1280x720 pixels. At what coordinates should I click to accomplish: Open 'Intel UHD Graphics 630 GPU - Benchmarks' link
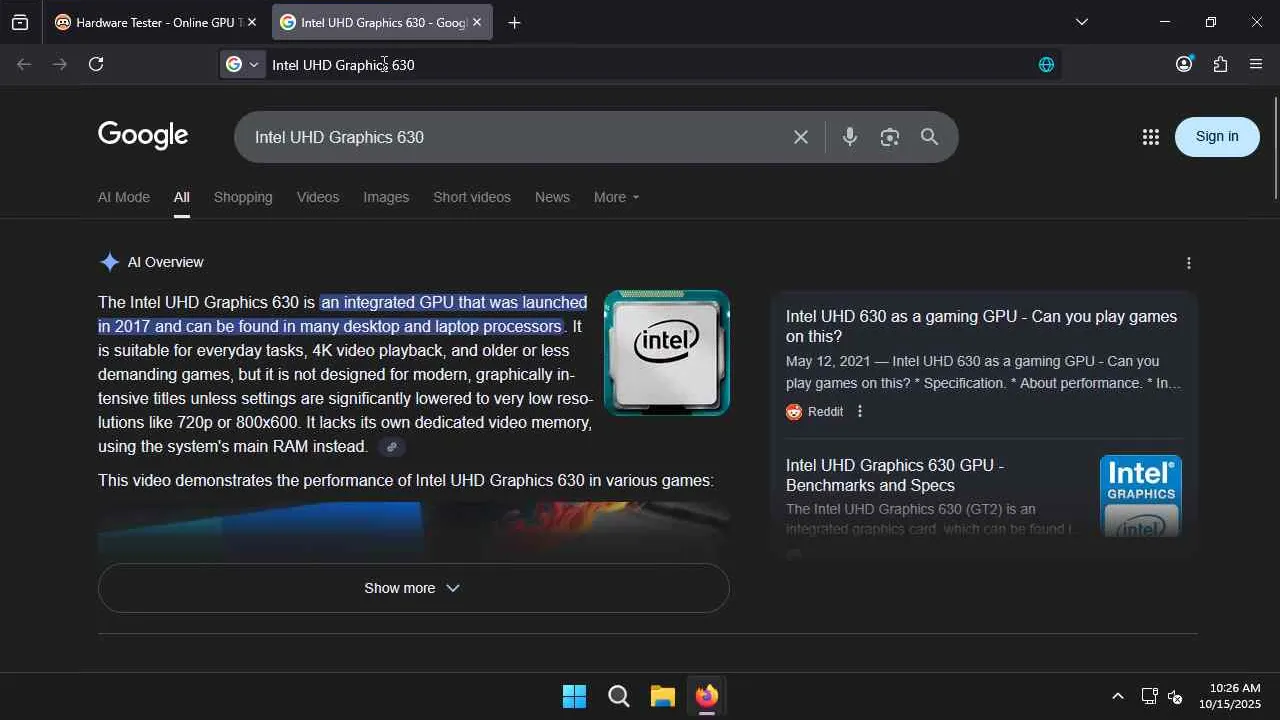click(x=895, y=475)
